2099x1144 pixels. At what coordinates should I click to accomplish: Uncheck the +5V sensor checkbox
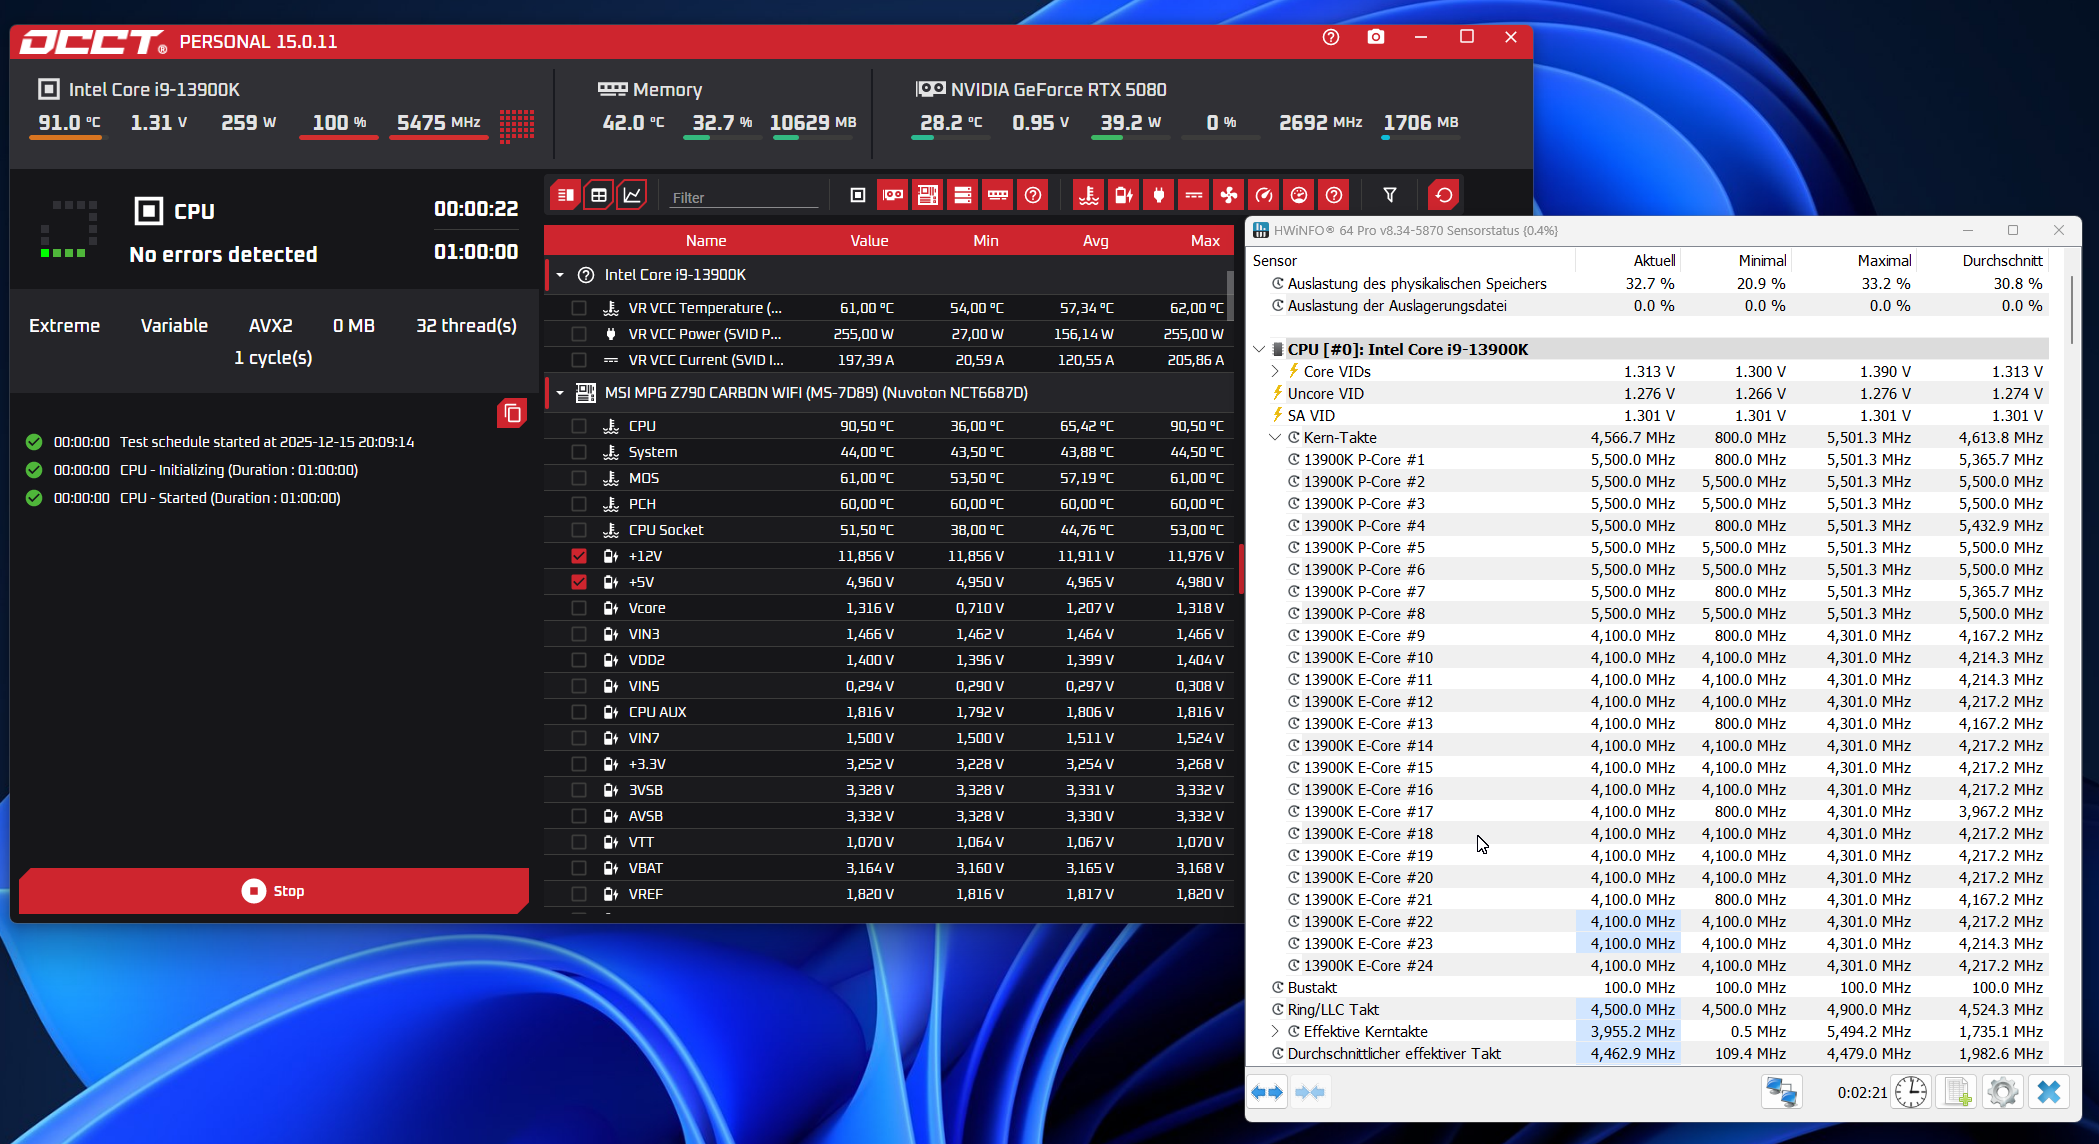pos(579,582)
